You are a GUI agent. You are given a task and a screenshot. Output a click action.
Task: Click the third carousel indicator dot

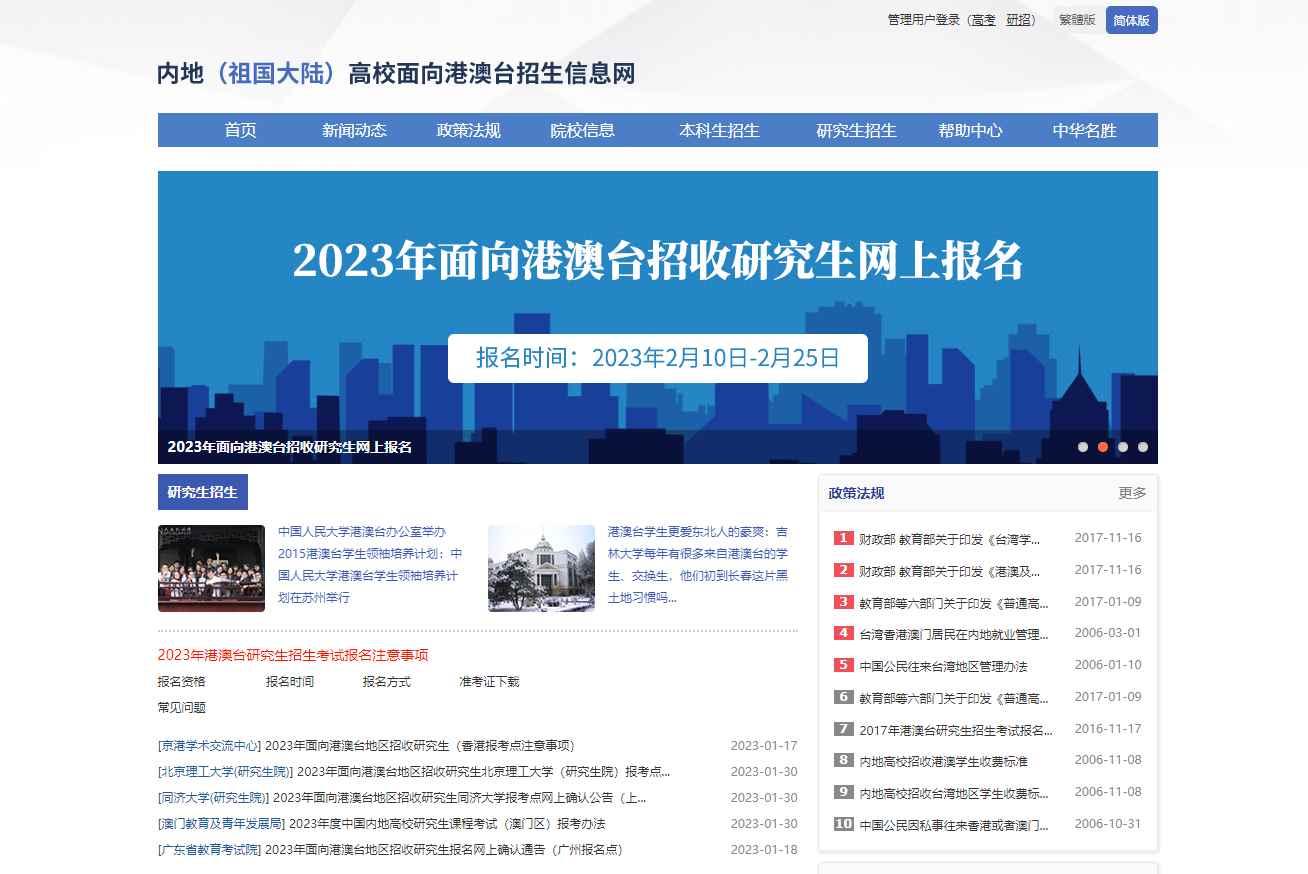[1122, 447]
